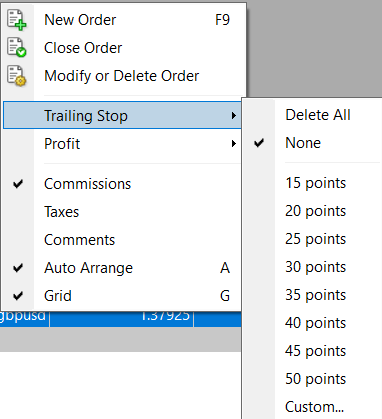The width and height of the screenshot is (382, 419).
Task: Enable the Comments column
Action: [x=122, y=240]
